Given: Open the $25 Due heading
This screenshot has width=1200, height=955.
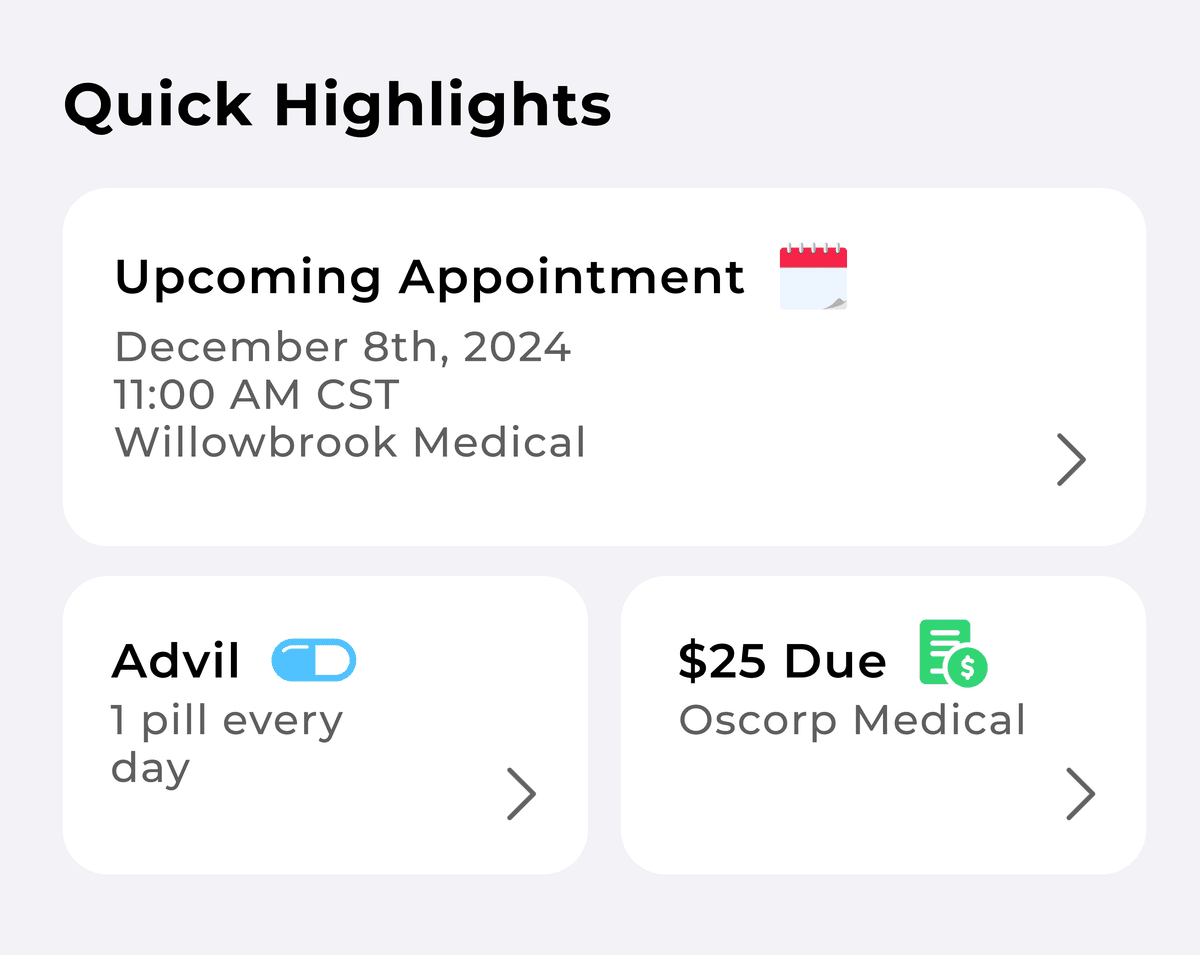Looking at the screenshot, I should click(x=782, y=661).
